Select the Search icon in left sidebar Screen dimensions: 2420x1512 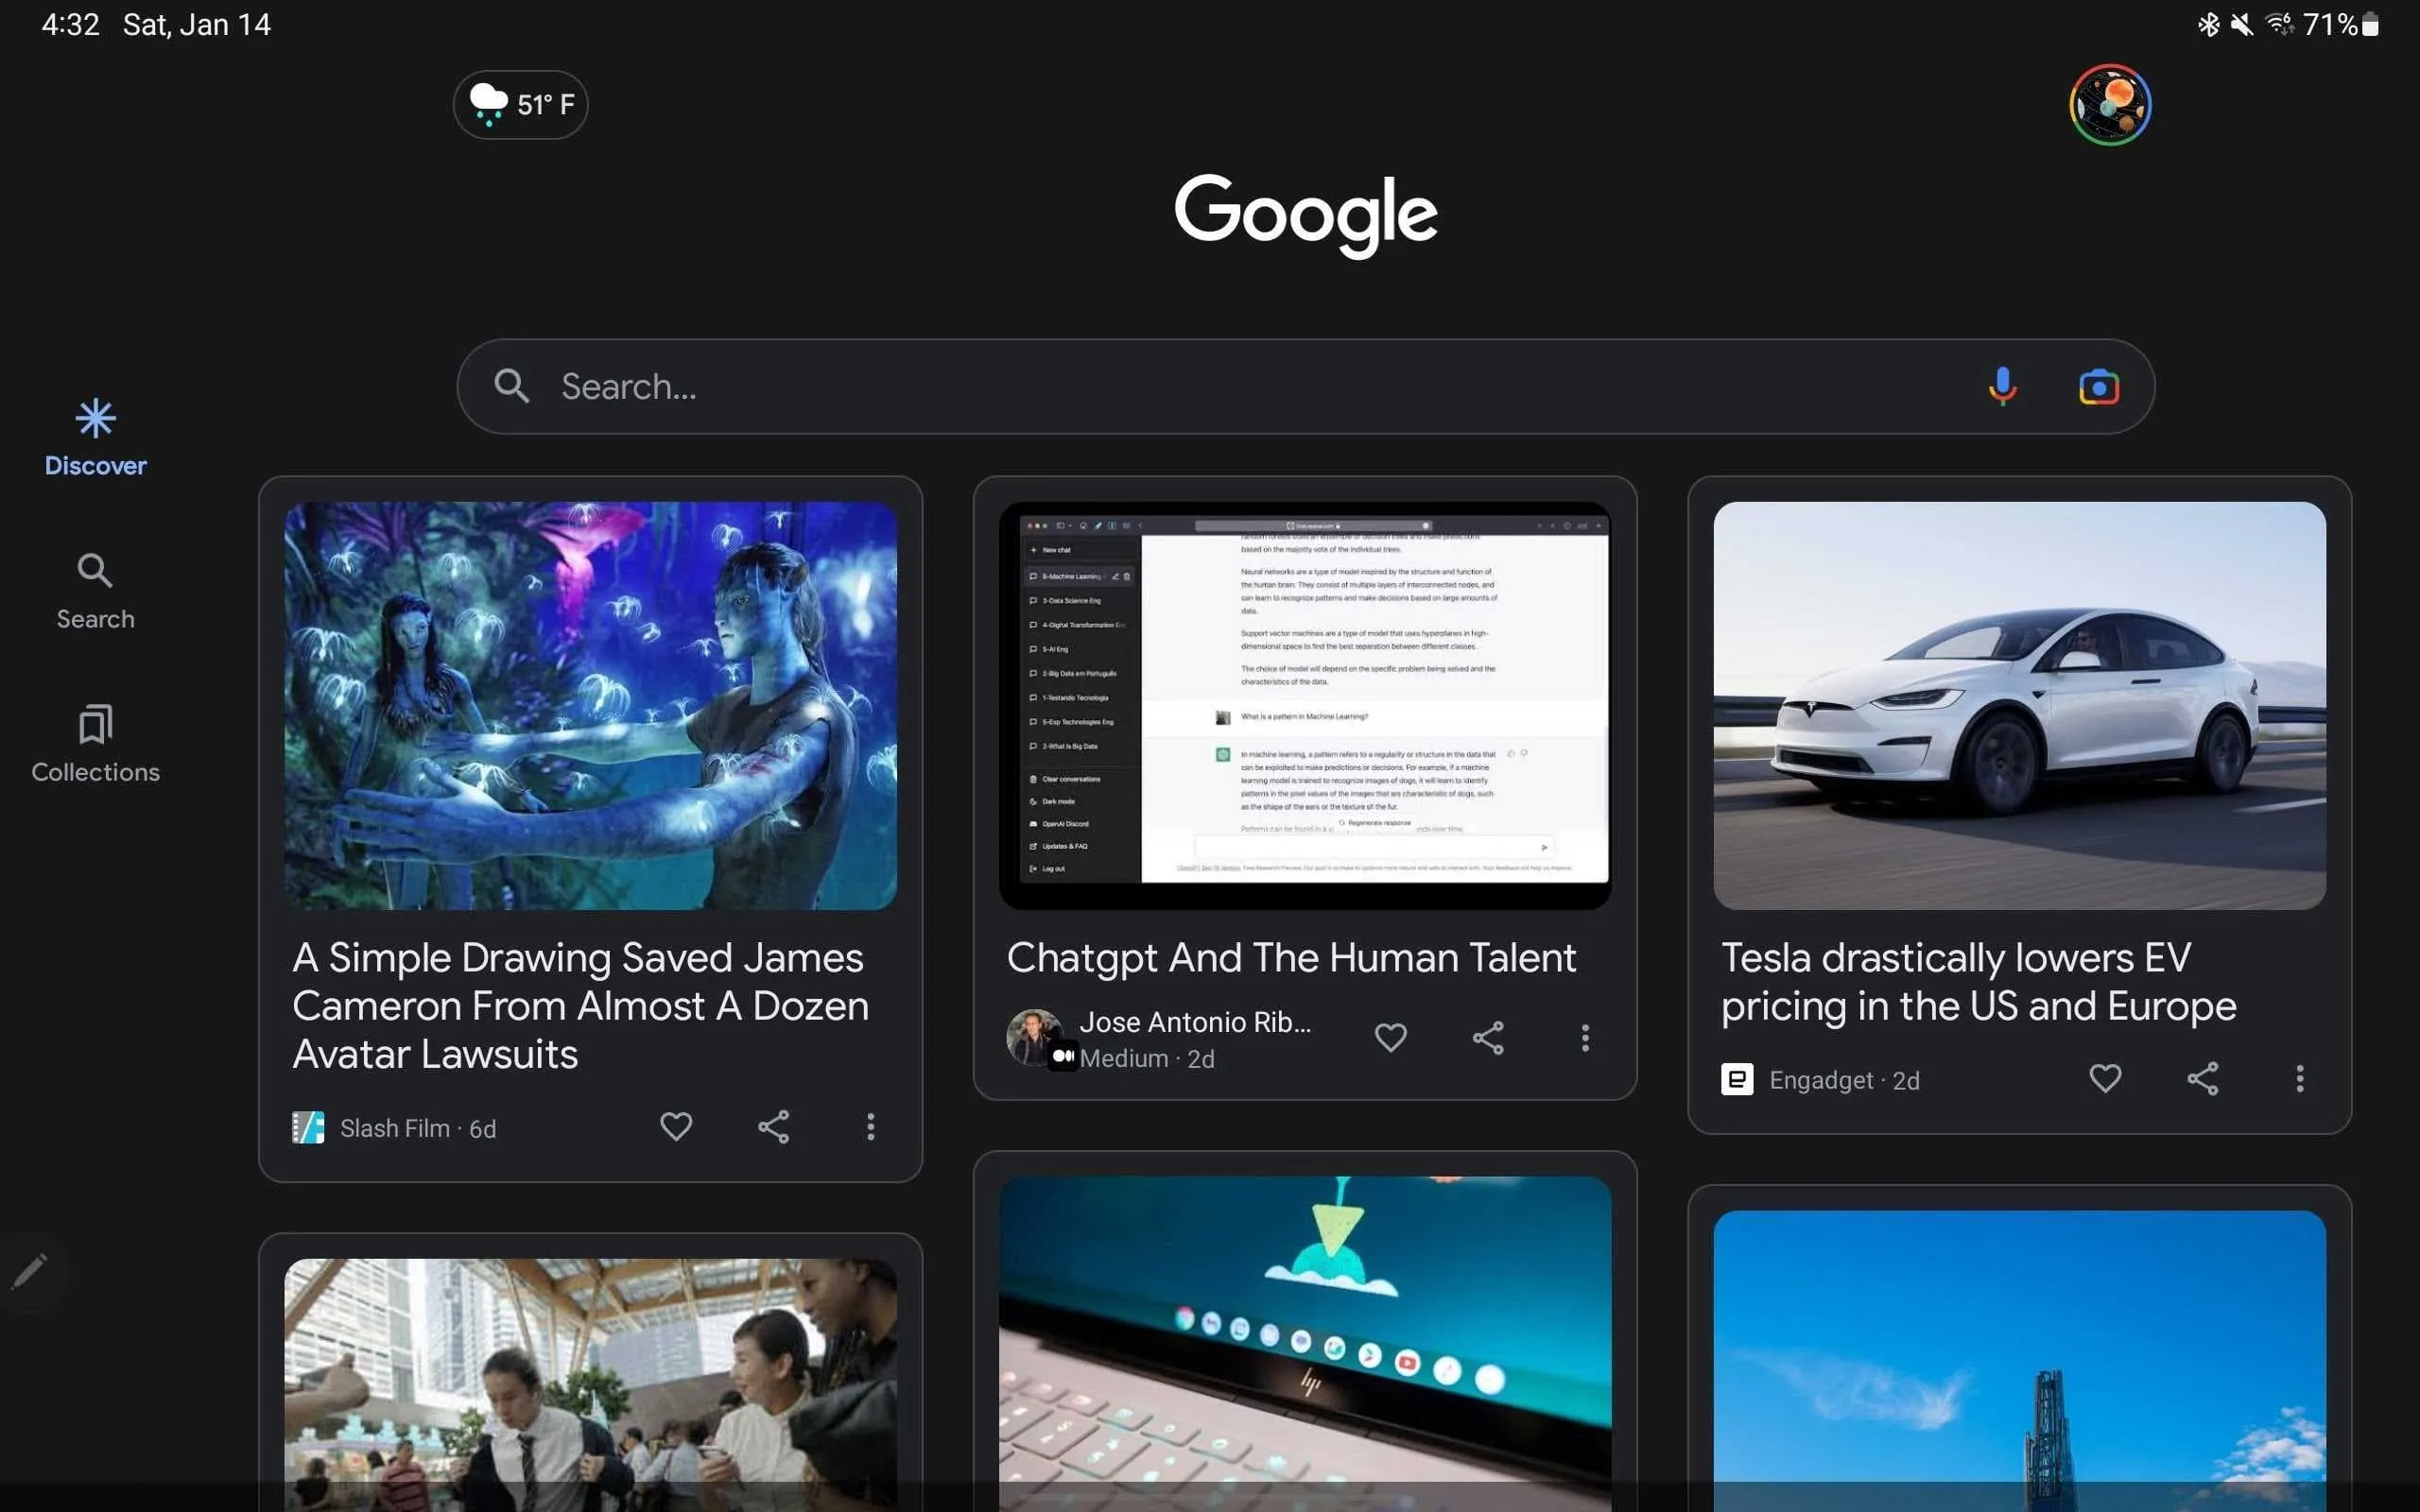click(x=95, y=590)
